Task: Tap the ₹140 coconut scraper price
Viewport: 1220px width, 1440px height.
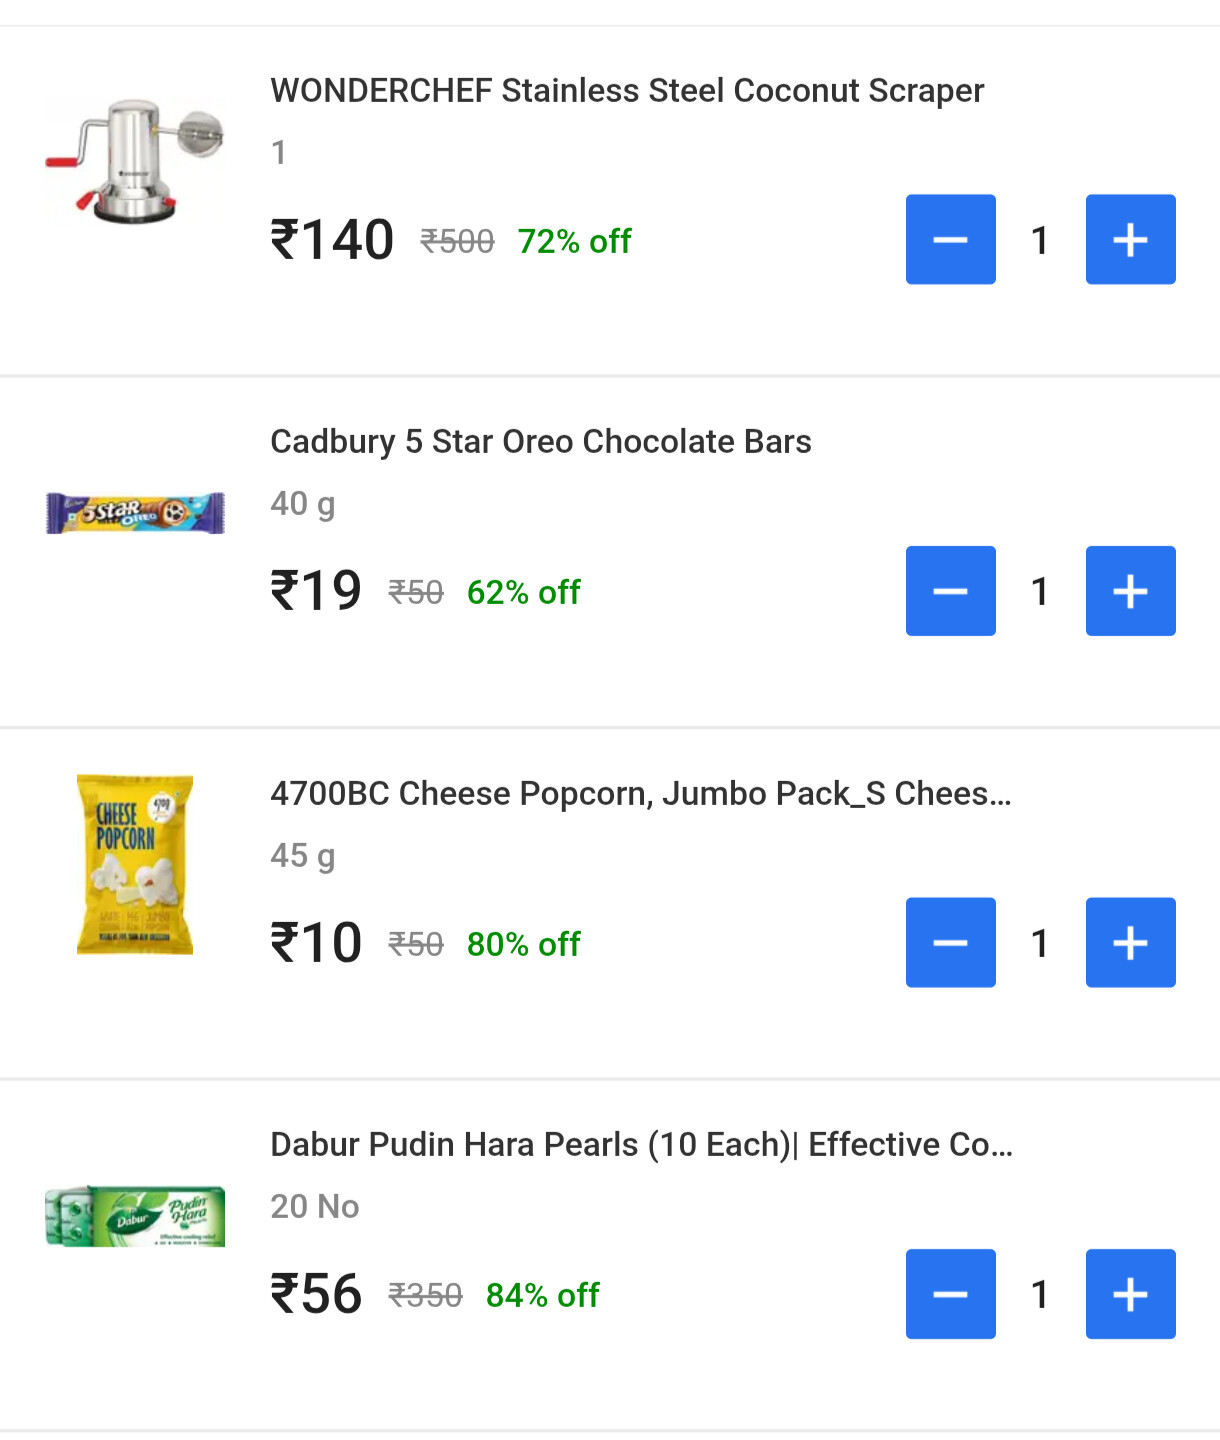Action: point(332,240)
